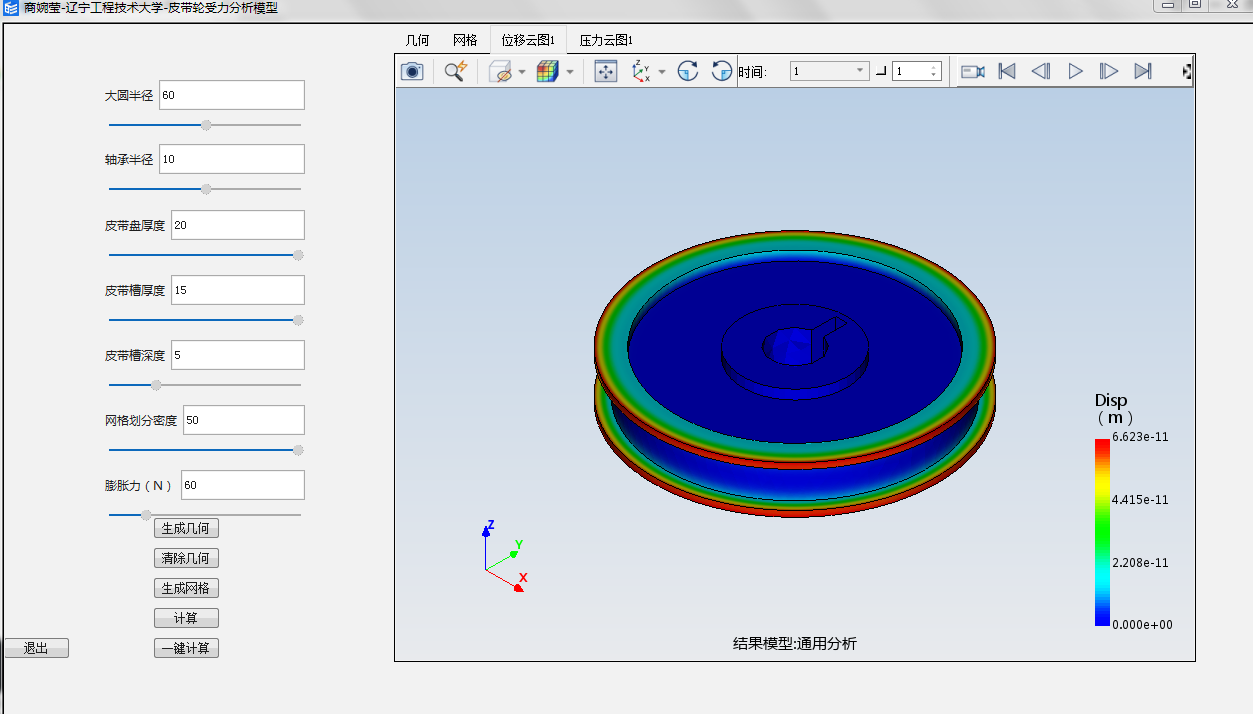Click the rotate clockwise view icon
This screenshot has width=1253, height=714.
pyautogui.click(x=688, y=71)
